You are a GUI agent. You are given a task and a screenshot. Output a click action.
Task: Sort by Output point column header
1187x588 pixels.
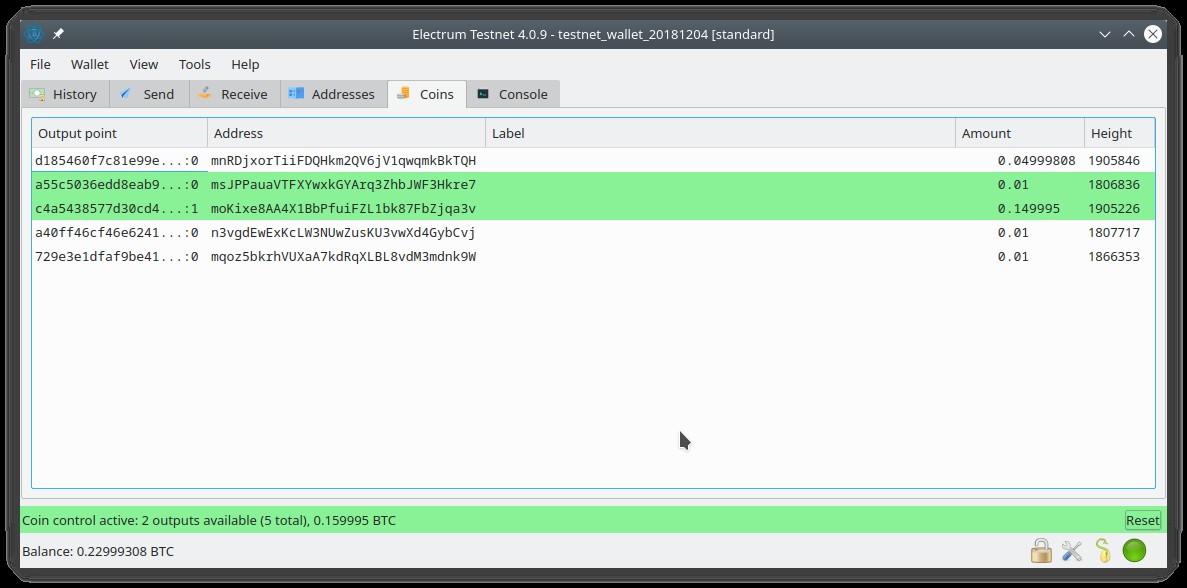(120, 133)
